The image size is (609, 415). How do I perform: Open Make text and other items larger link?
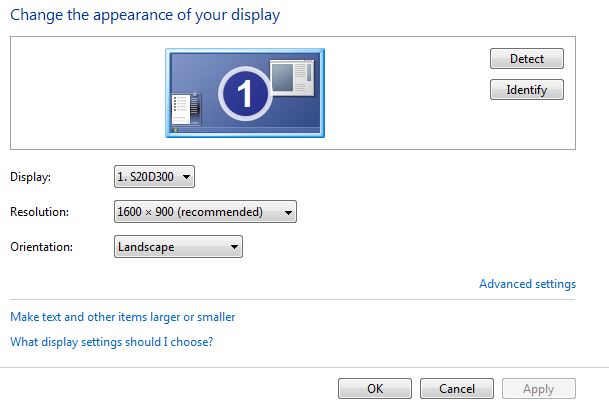coord(123,317)
